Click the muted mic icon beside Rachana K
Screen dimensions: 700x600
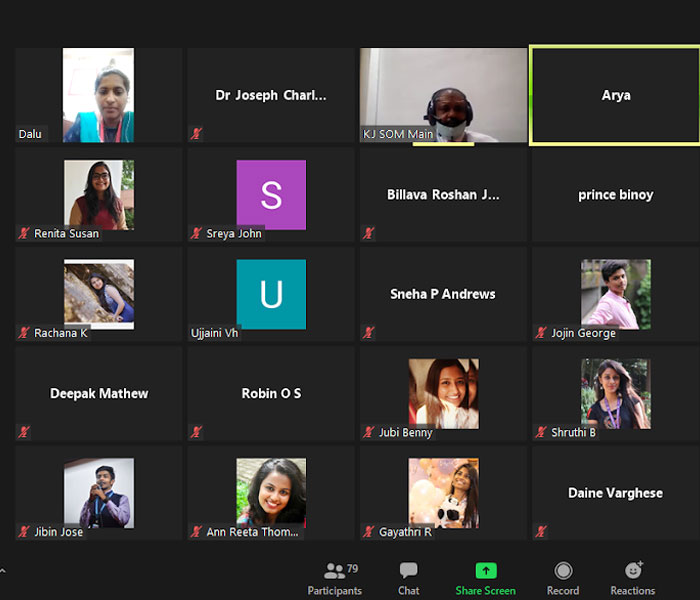(x=24, y=333)
